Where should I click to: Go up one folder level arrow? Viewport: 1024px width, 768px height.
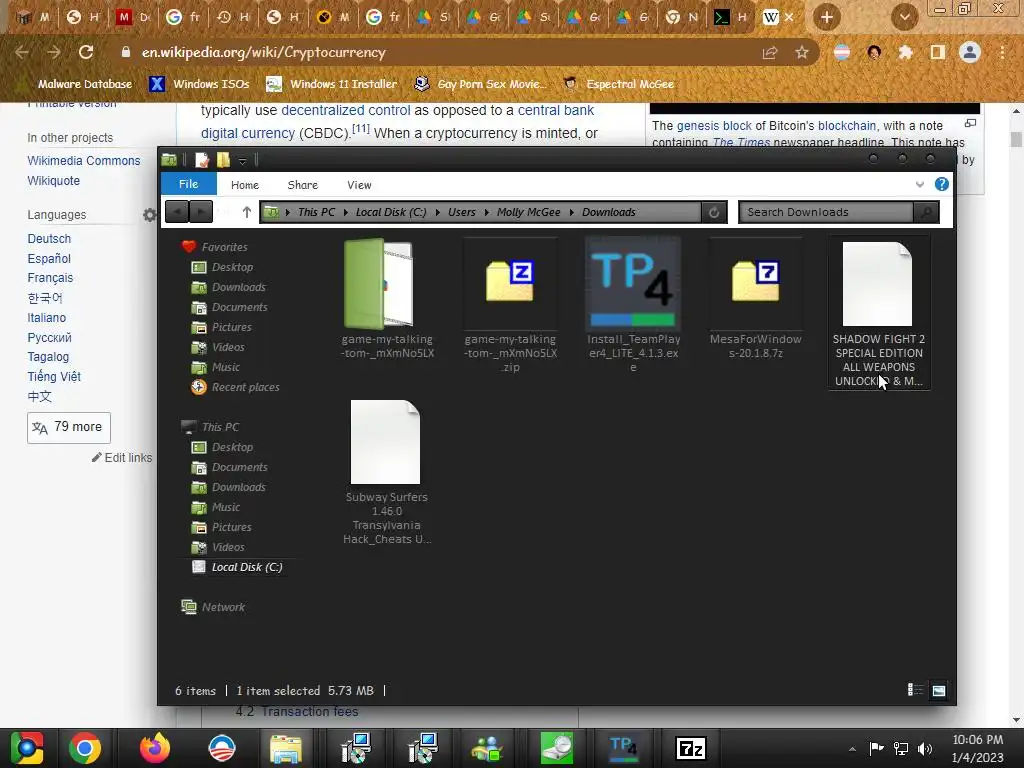(x=246, y=212)
